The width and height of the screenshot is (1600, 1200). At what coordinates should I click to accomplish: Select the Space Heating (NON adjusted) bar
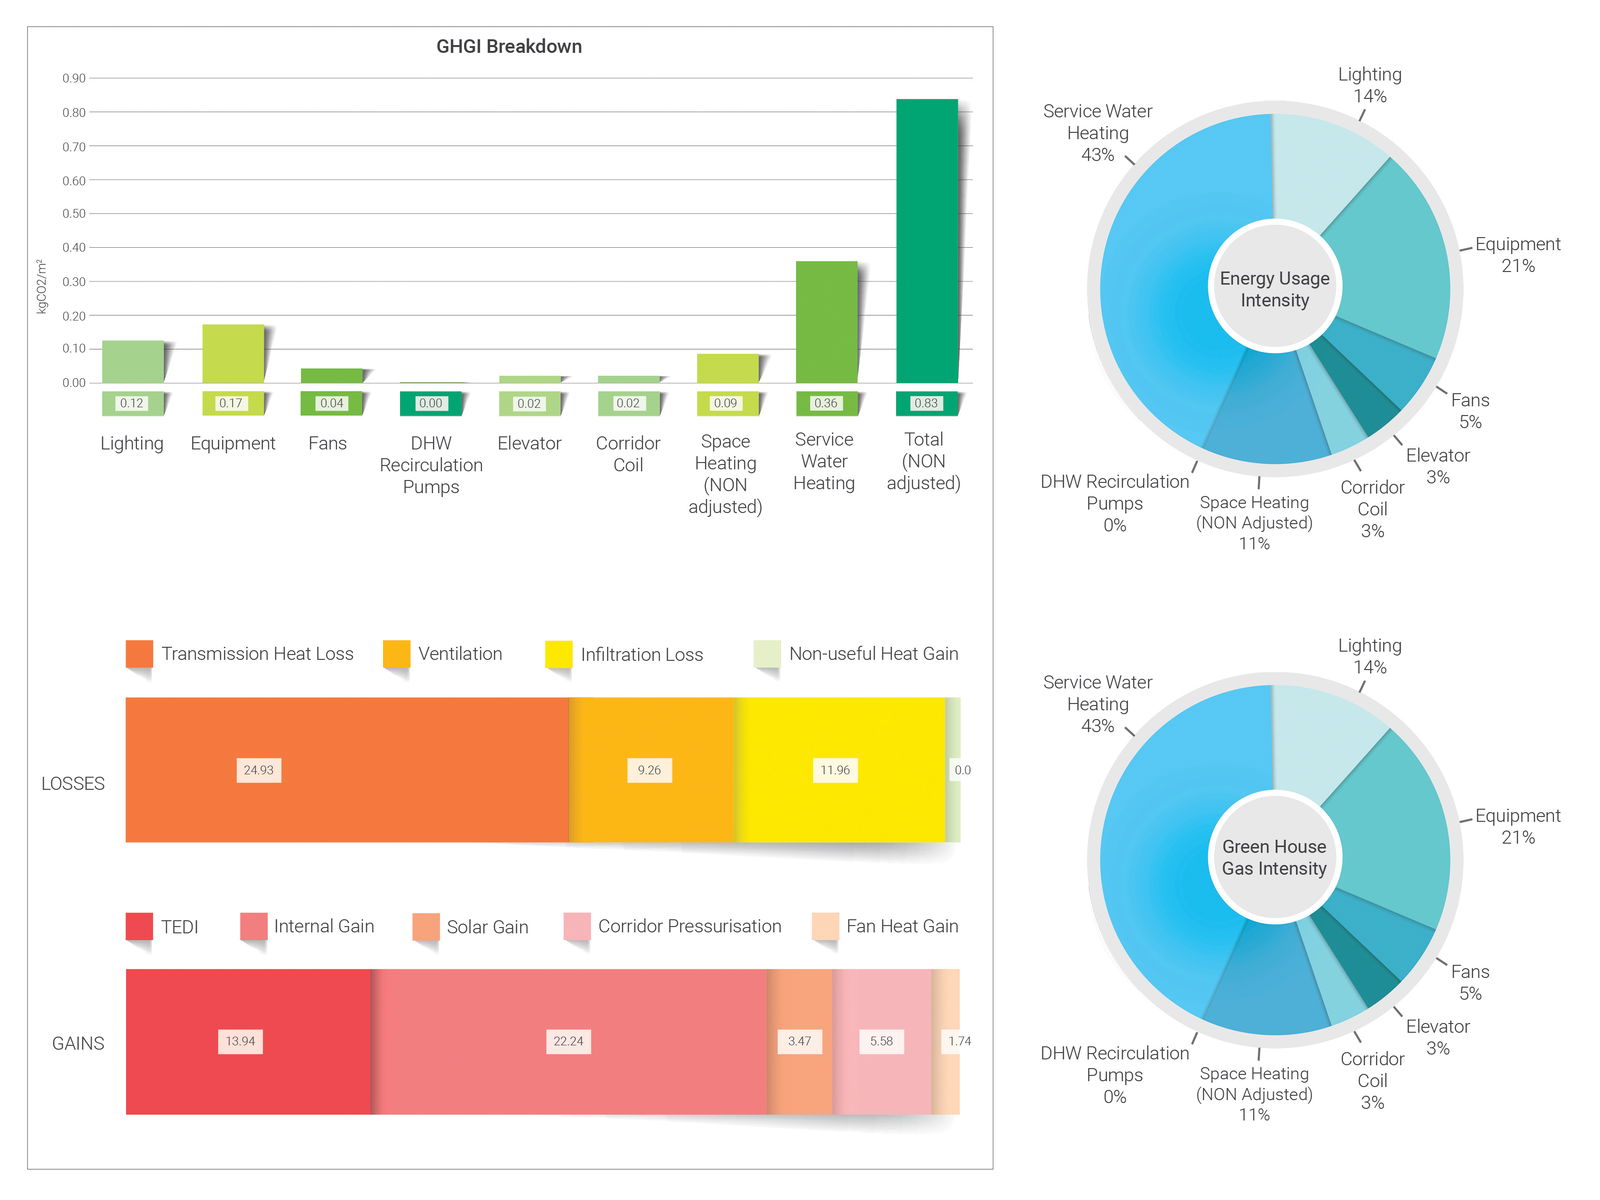pyautogui.click(x=728, y=368)
